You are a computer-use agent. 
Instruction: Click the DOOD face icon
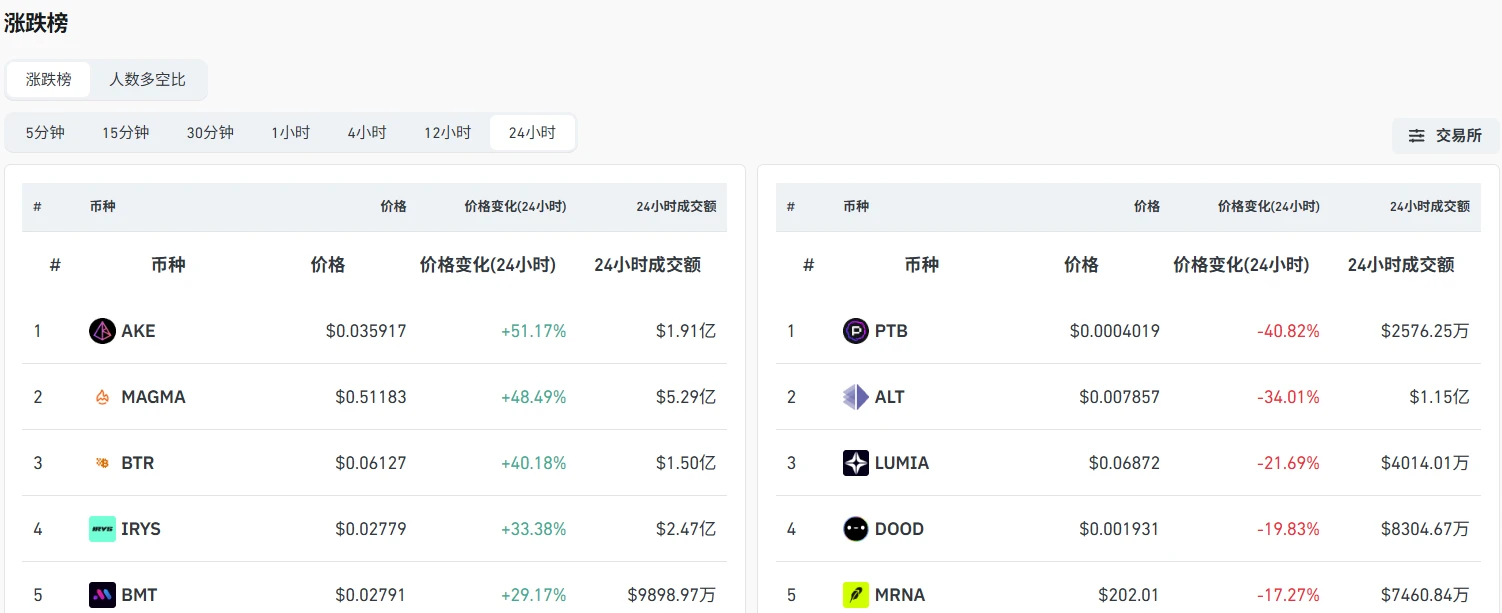(x=856, y=529)
